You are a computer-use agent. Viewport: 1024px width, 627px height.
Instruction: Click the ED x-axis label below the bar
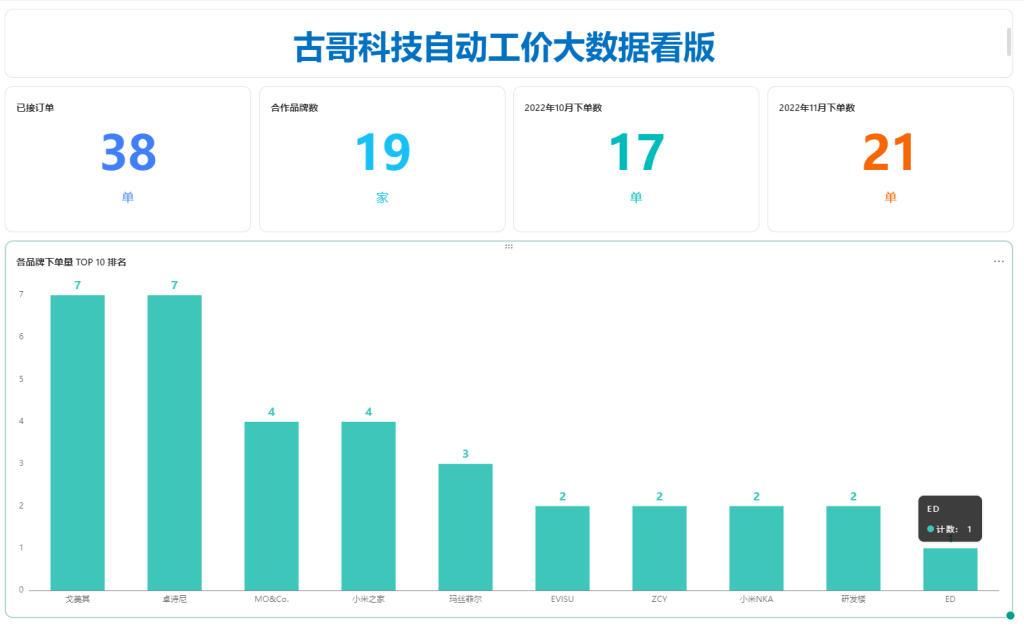point(950,599)
